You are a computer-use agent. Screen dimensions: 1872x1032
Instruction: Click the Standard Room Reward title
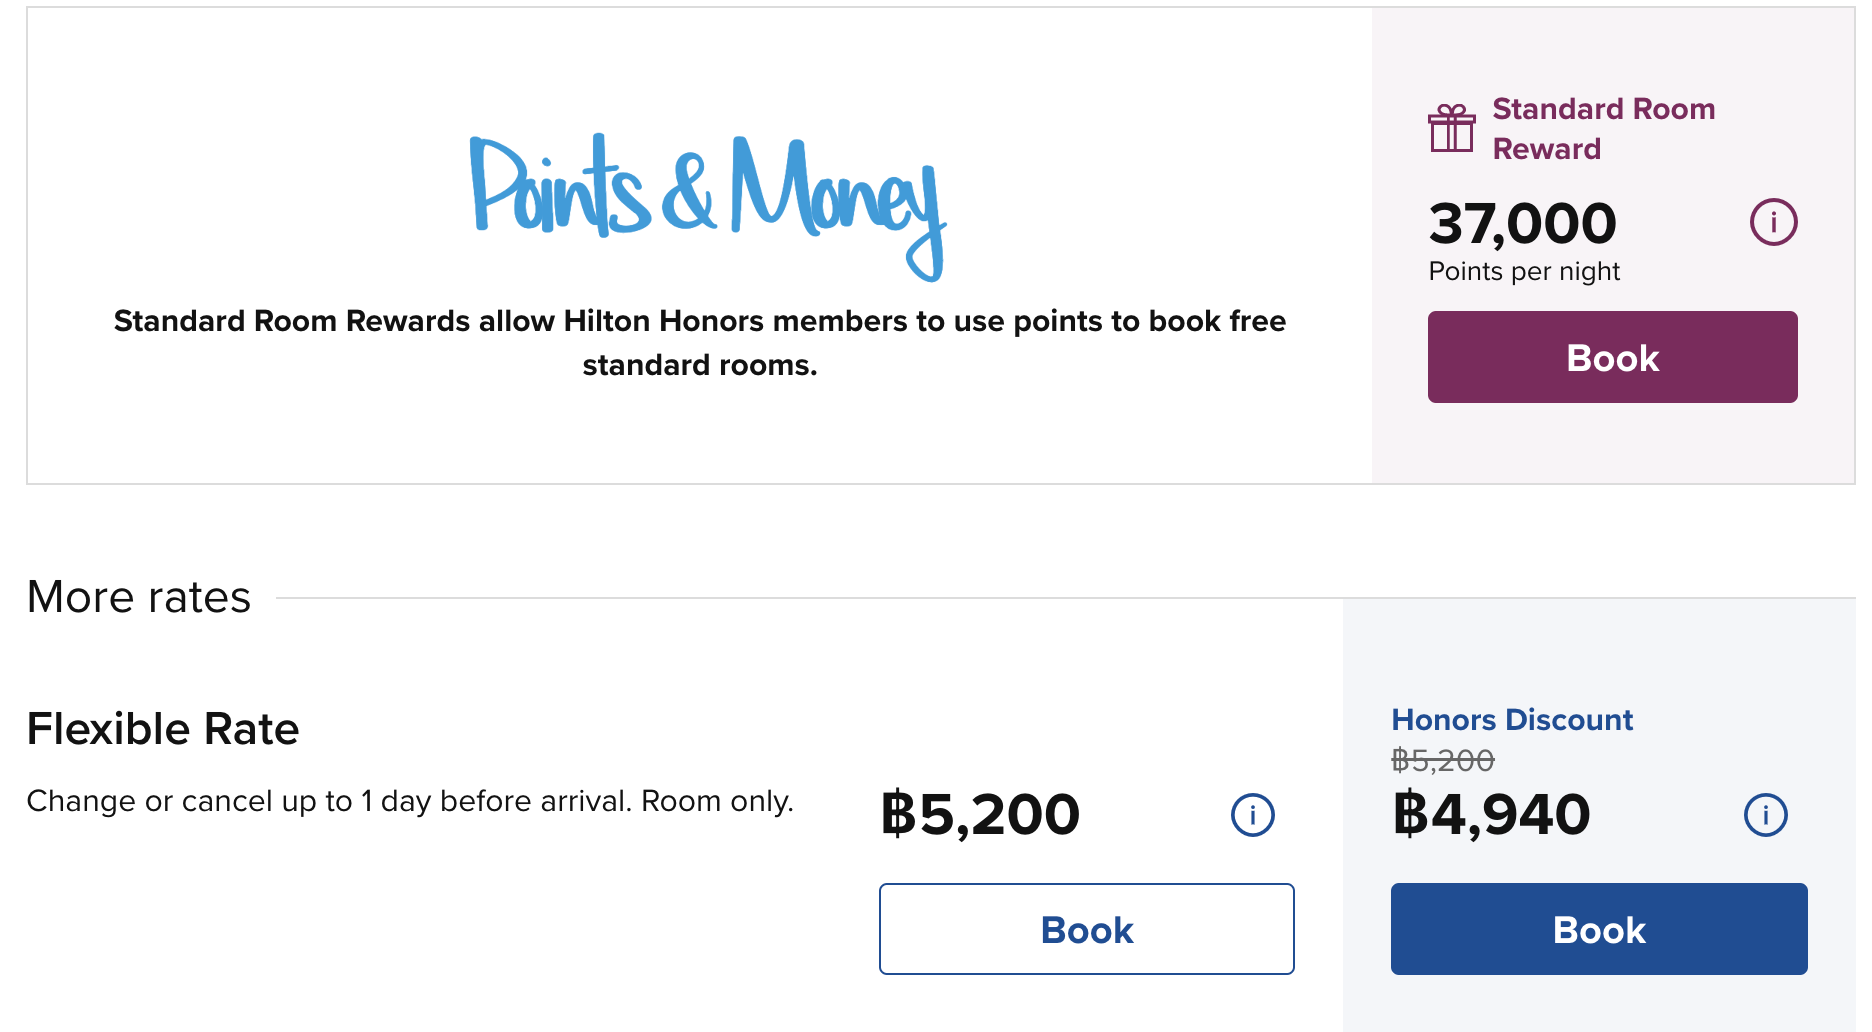pyautogui.click(x=1604, y=129)
